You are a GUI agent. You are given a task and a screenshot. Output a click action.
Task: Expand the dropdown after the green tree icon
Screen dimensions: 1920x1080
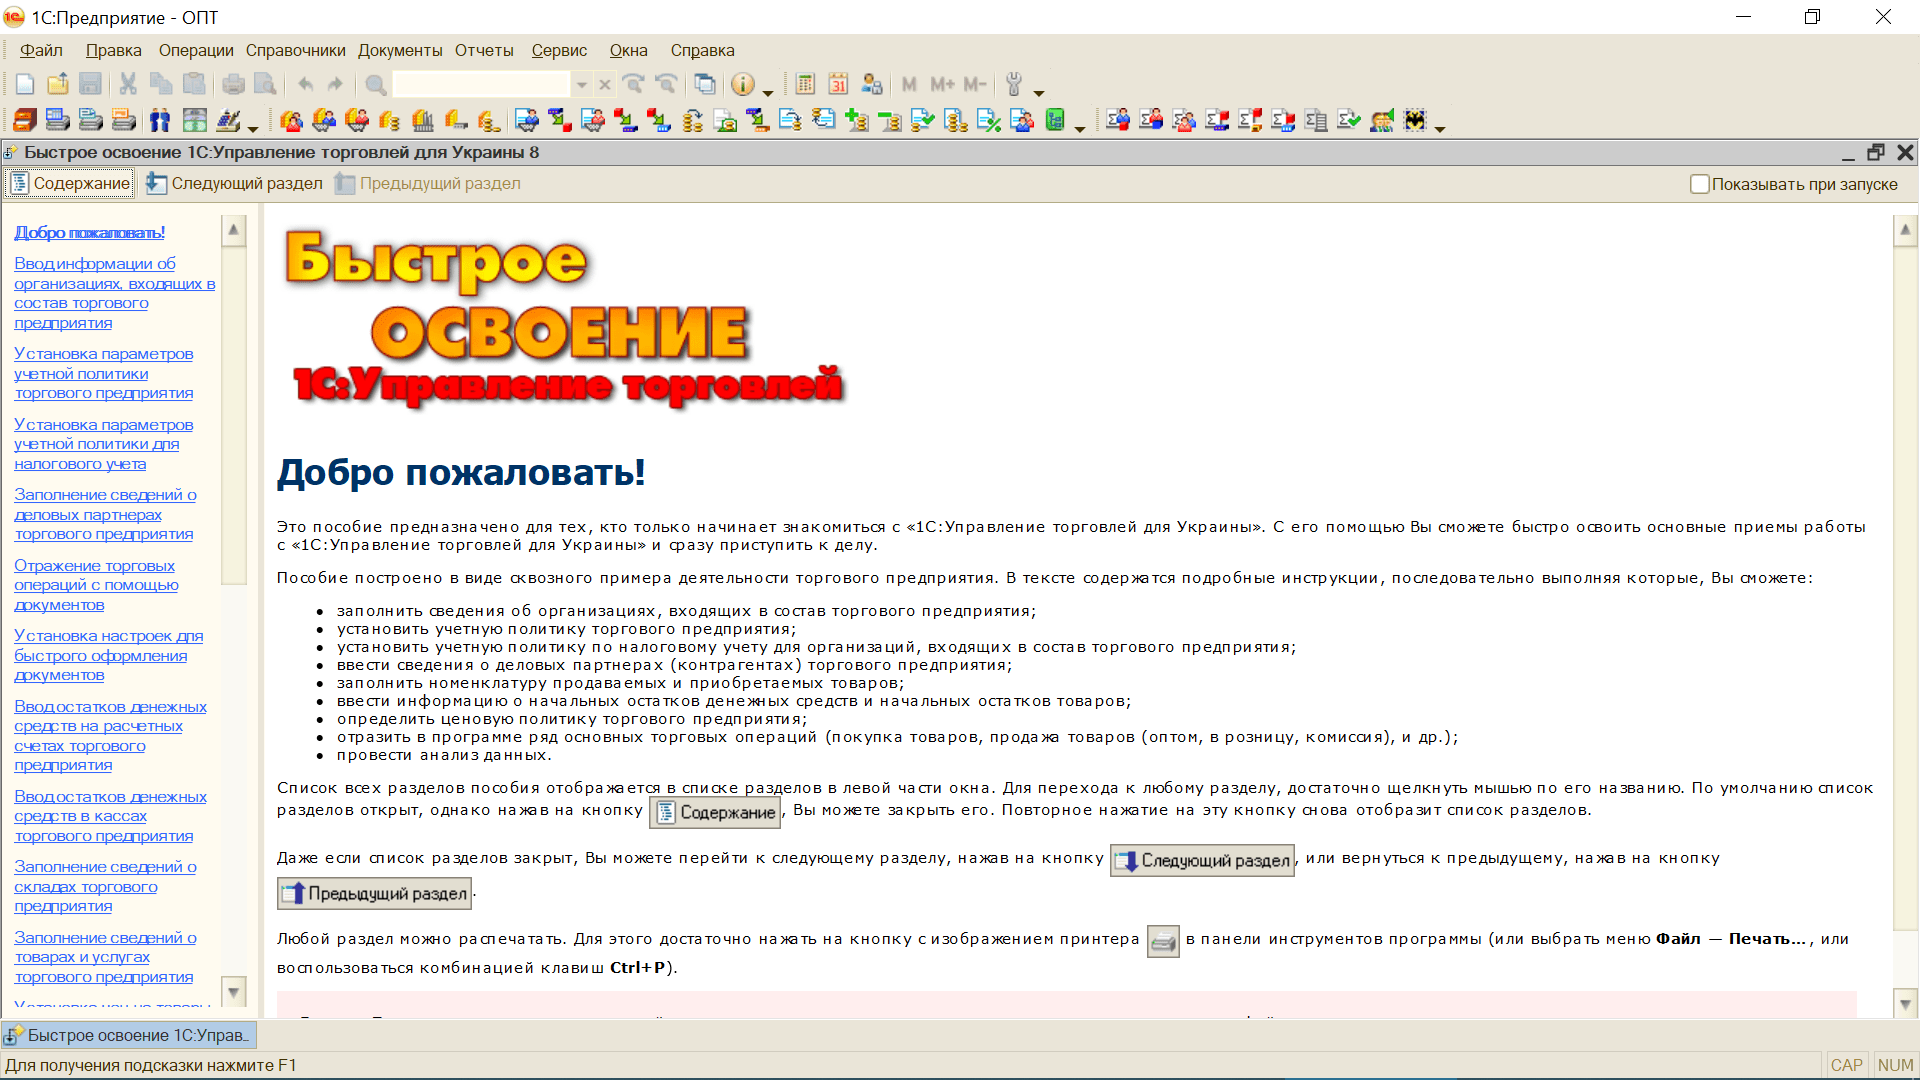[x=1080, y=127]
